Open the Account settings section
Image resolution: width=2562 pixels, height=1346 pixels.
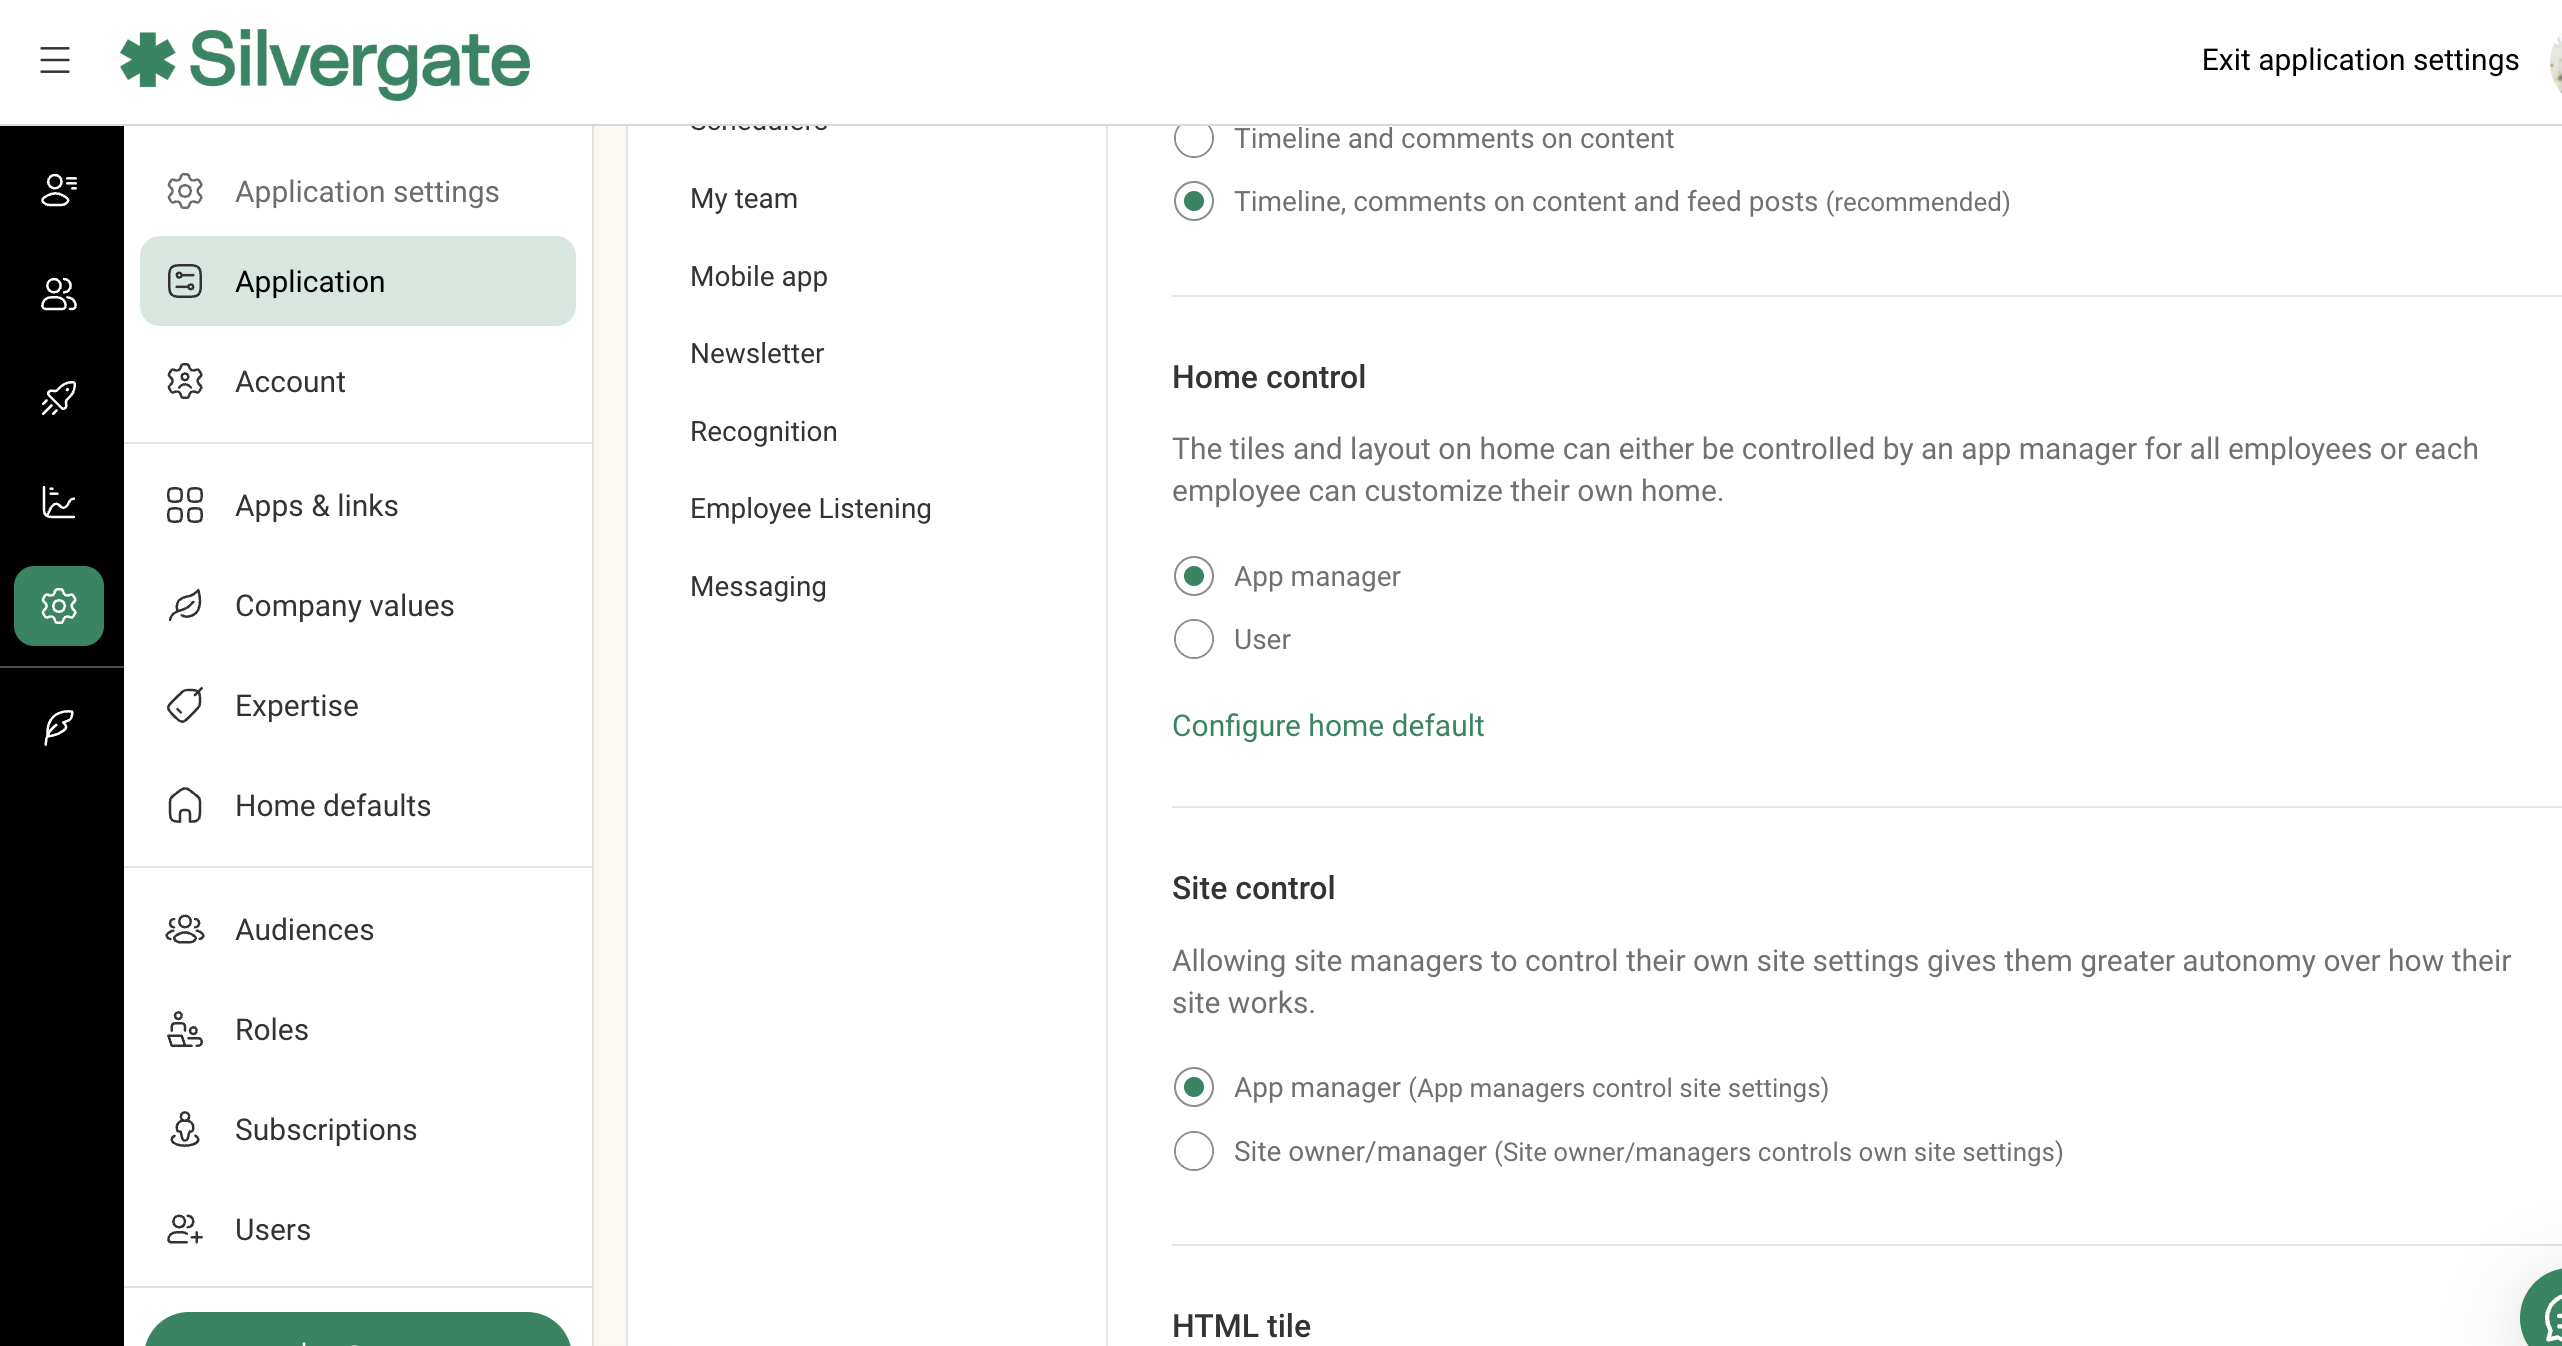(x=290, y=381)
